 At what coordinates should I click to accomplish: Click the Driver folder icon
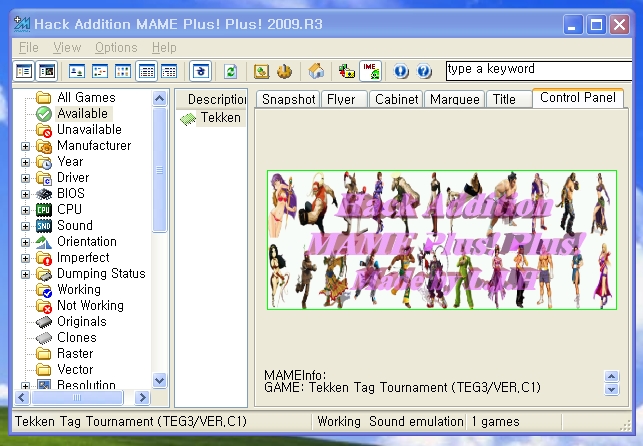(44, 178)
